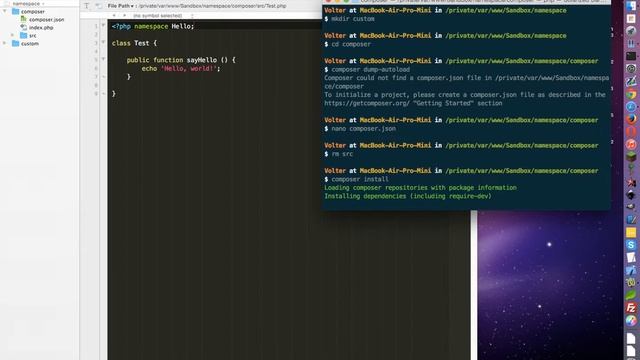Viewport: 640px width, 360px height.
Task: Click the getcomposer.org link in terminal
Action: [367, 103]
